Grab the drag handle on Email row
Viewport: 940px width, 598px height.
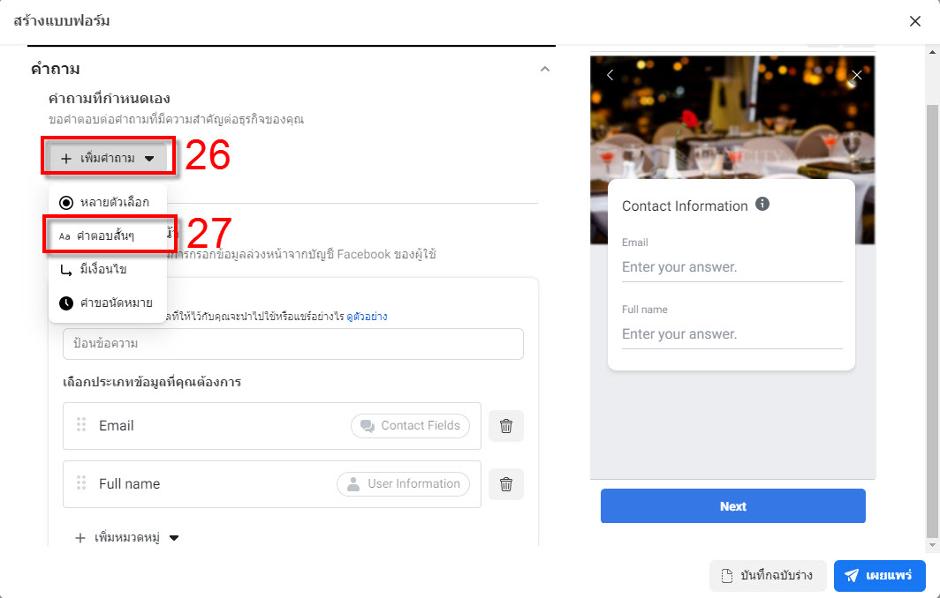point(81,425)
